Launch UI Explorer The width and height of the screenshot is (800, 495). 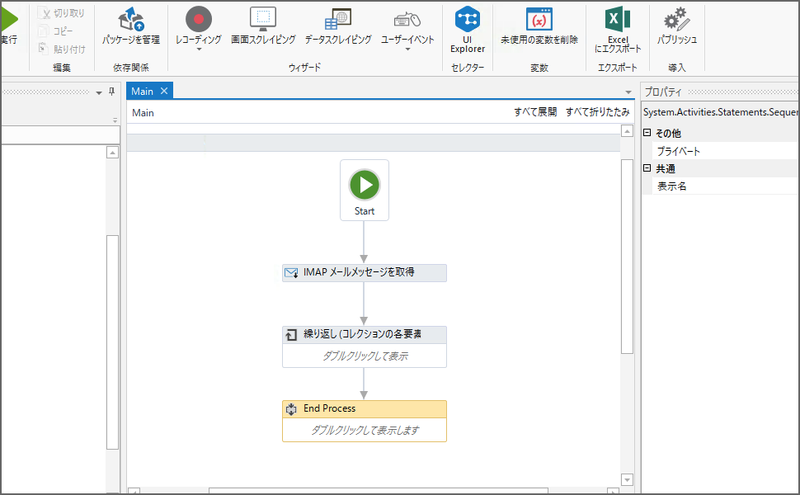[467, 29]
